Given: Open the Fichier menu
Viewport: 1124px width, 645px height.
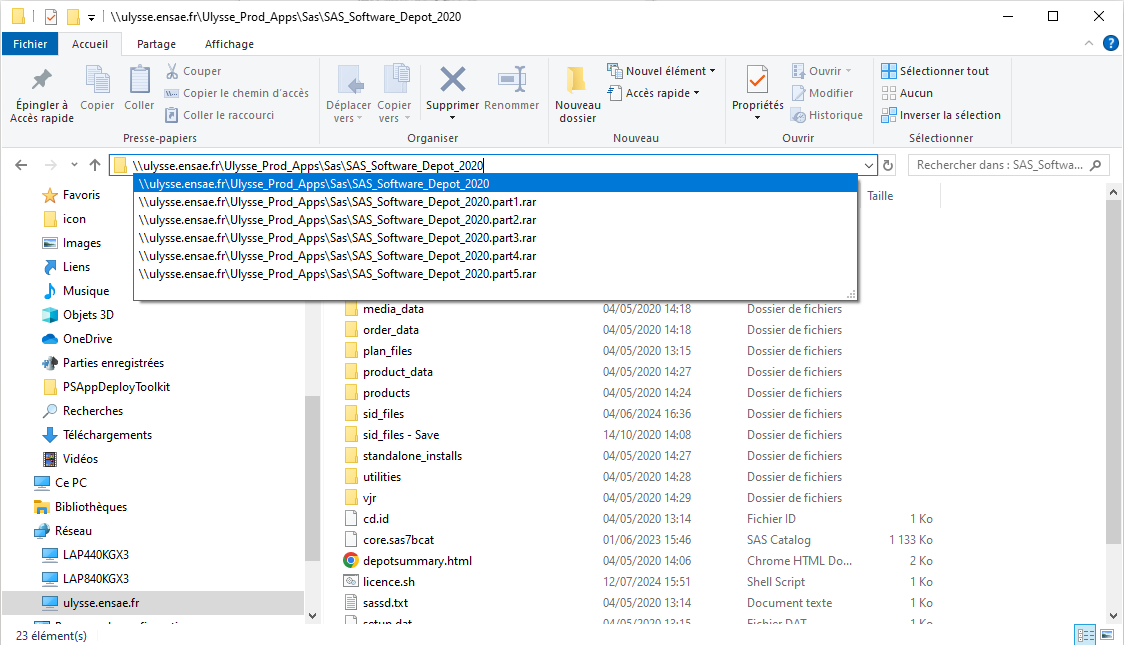Looking at the screenshot, I should tap(30, 44).
